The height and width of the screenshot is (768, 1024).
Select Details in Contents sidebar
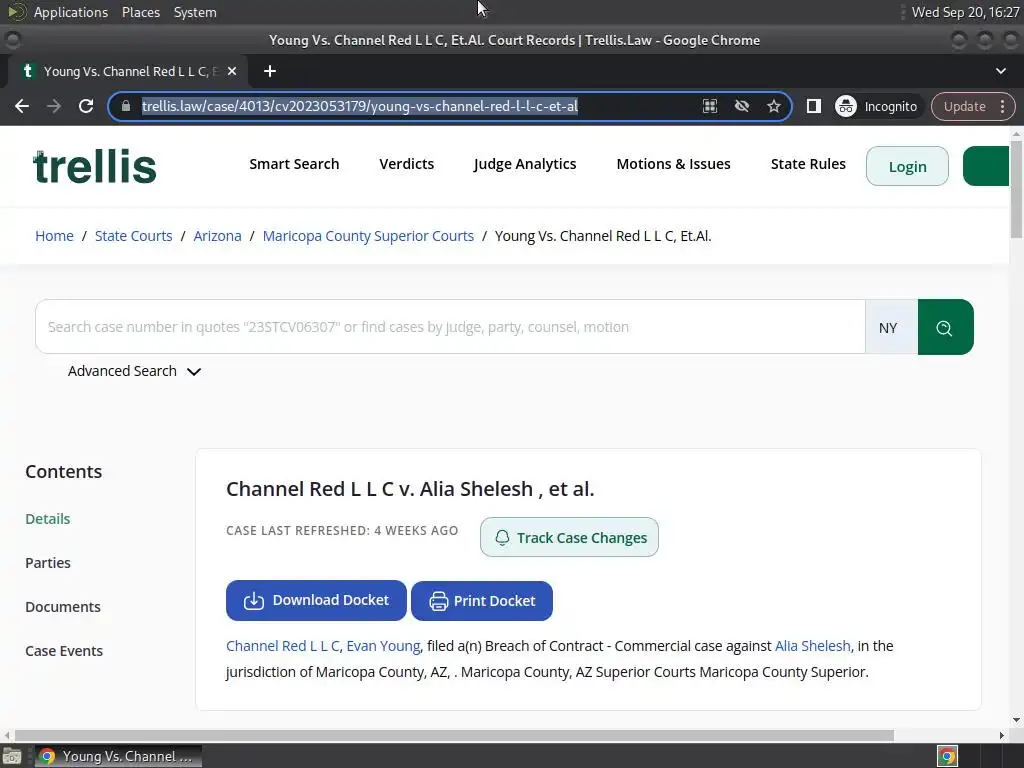pos(48,519)
